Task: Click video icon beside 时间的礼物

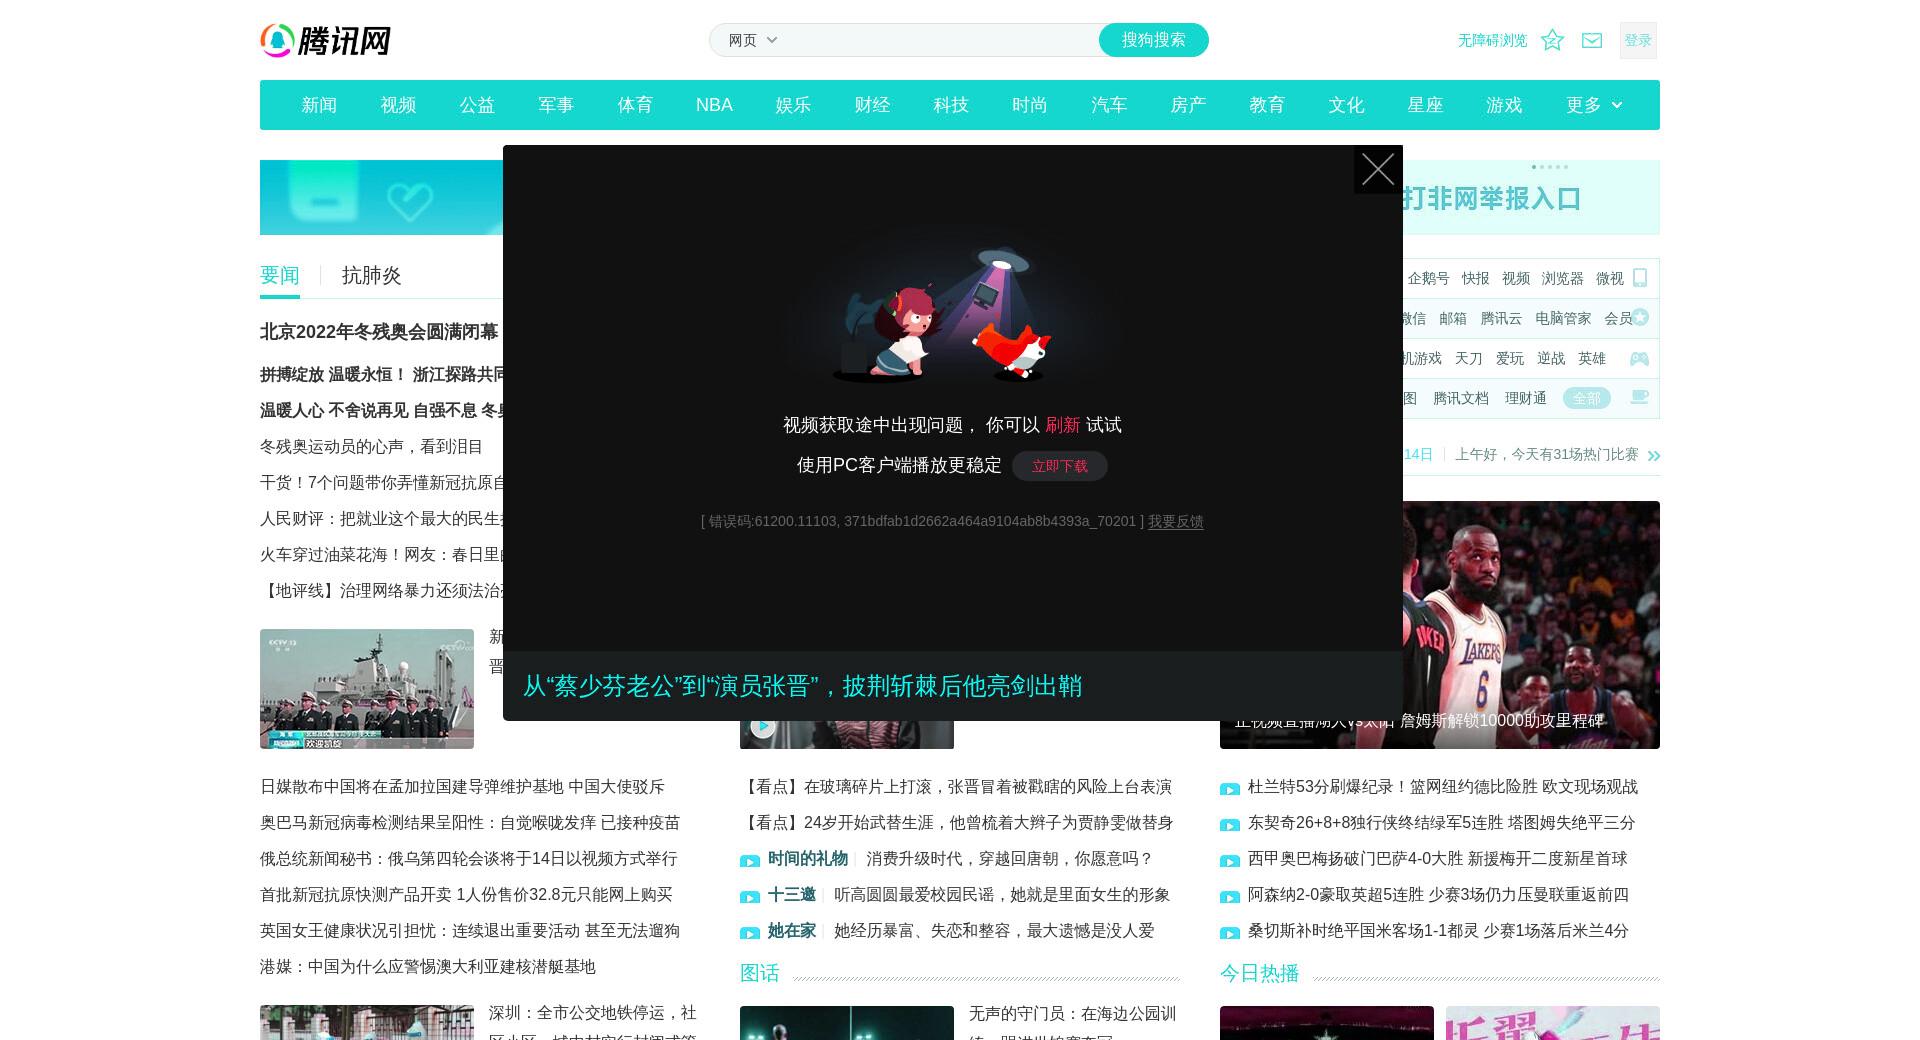Action: coord(750,860)
